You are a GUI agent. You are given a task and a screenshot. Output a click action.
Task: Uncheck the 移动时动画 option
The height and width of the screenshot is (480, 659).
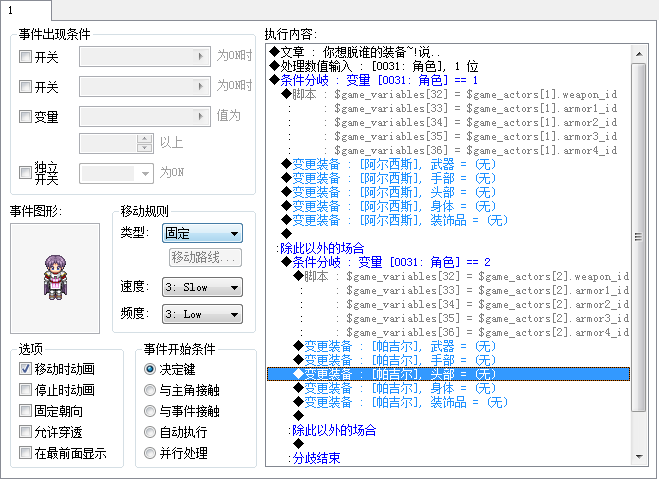(x=25, y=369)
